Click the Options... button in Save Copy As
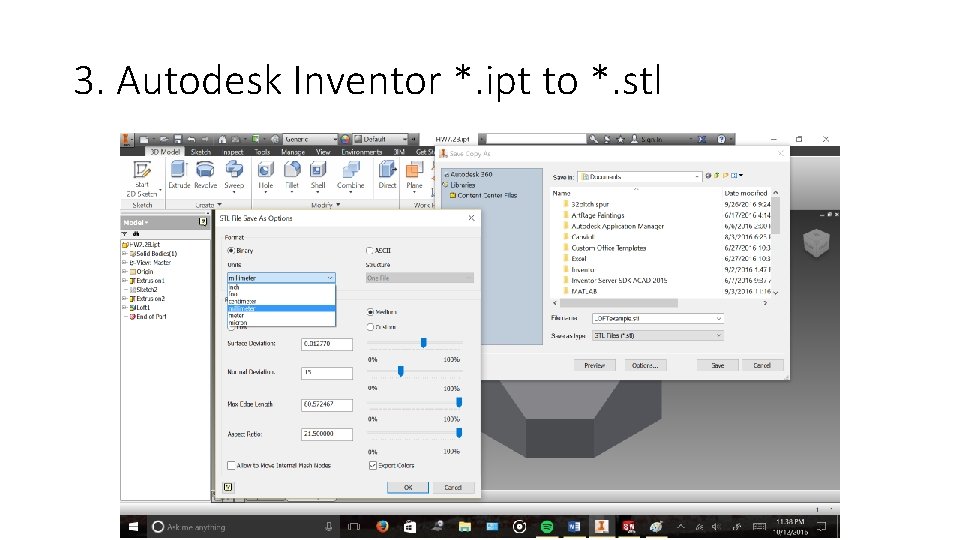The width and height of the screenshot is (960, 540). pos(645,366)
